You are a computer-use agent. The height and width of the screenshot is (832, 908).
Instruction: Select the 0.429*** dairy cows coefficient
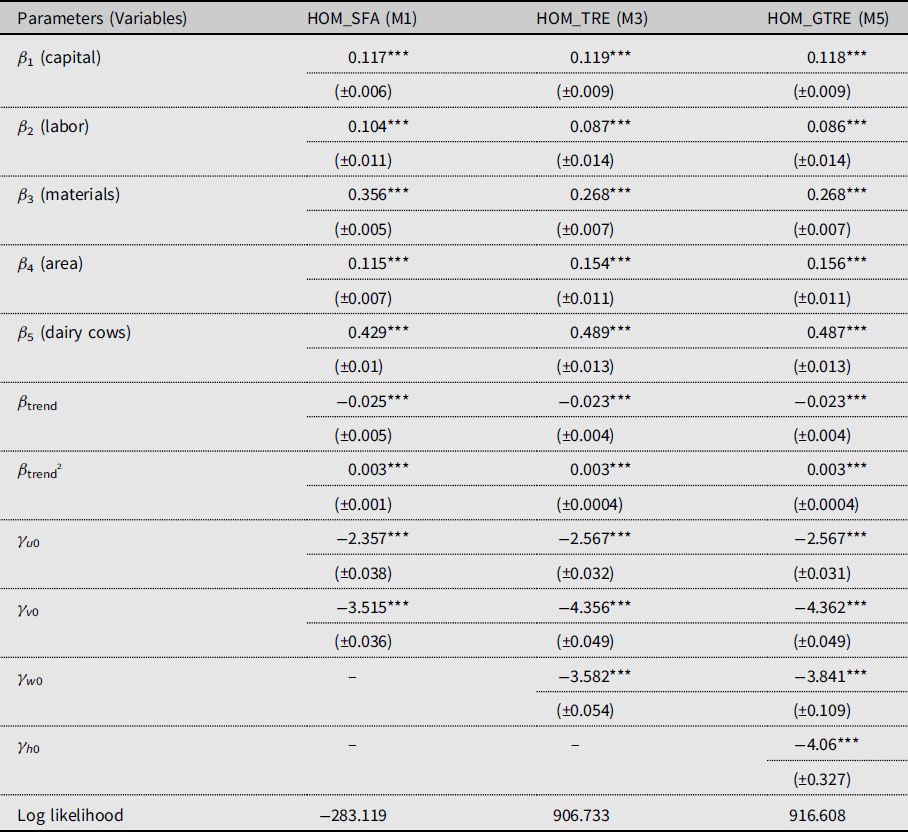[x=378, y=332]
